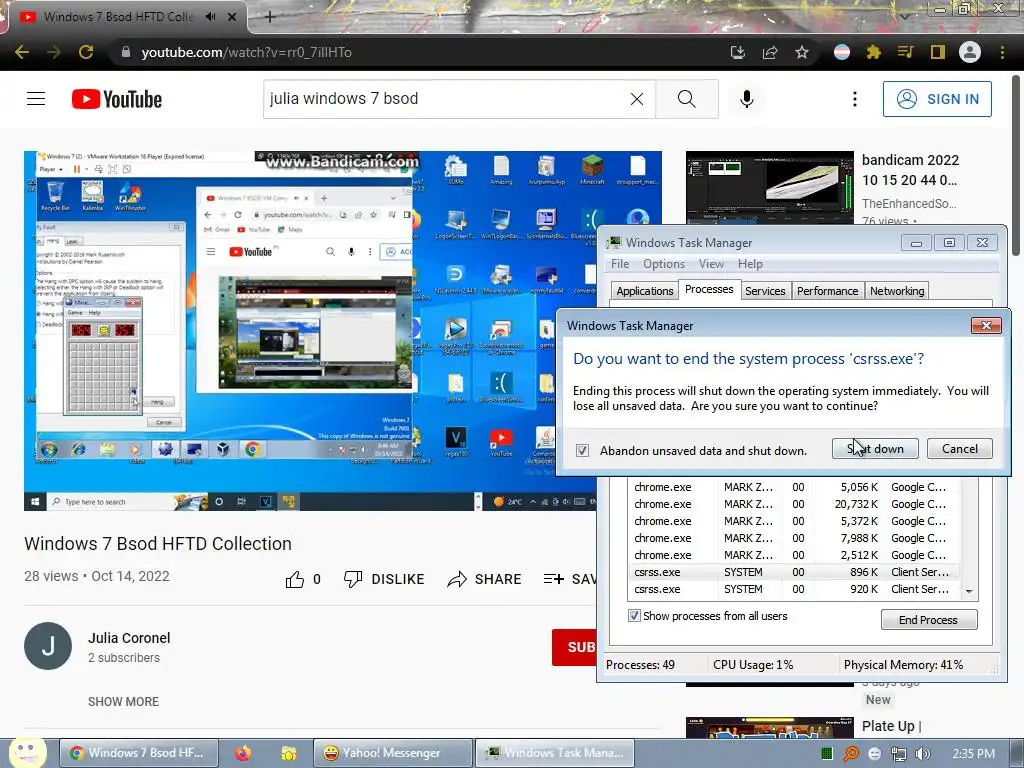
Task: Open the volume speaker tray icon
Action: 923,754
